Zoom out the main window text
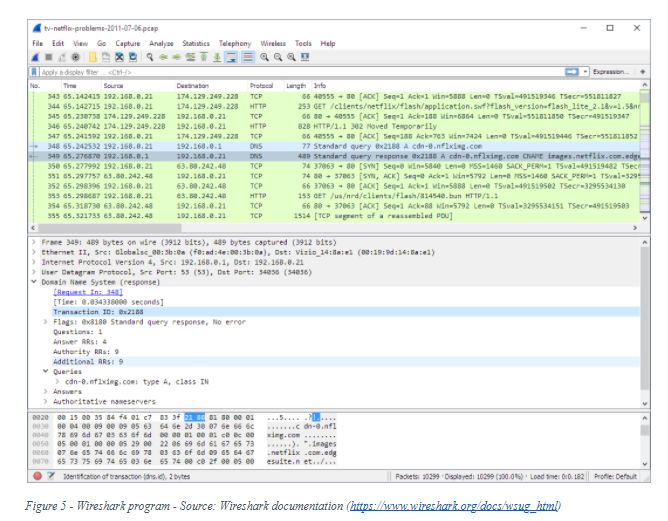This screenshot has height=521, width=668. [x=278, y=57]
